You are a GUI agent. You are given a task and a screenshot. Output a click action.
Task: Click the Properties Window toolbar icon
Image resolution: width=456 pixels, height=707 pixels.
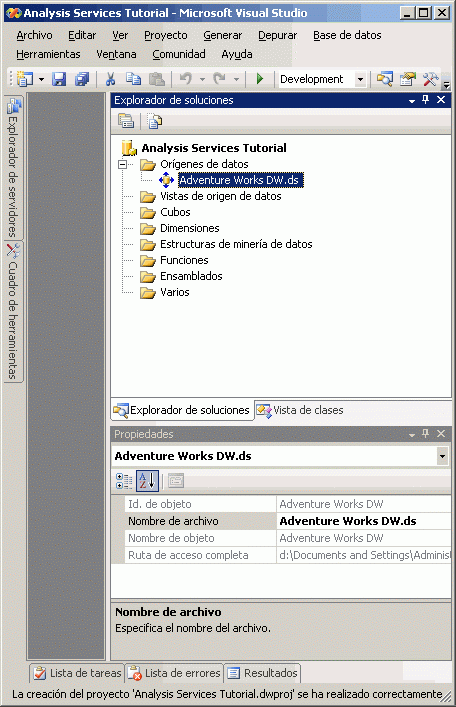[x=407, y=79]
